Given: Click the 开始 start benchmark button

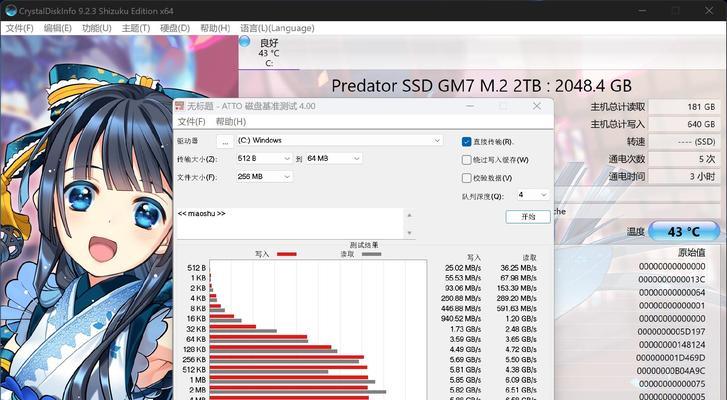Looking at the screenshot, I should 528,216.
